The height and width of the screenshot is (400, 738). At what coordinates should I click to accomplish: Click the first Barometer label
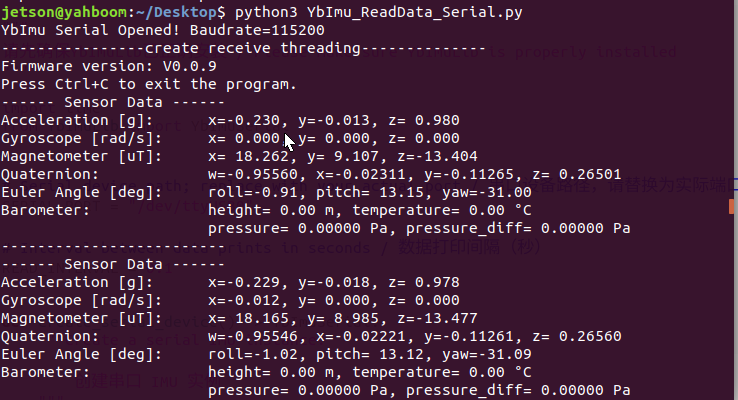45,210
